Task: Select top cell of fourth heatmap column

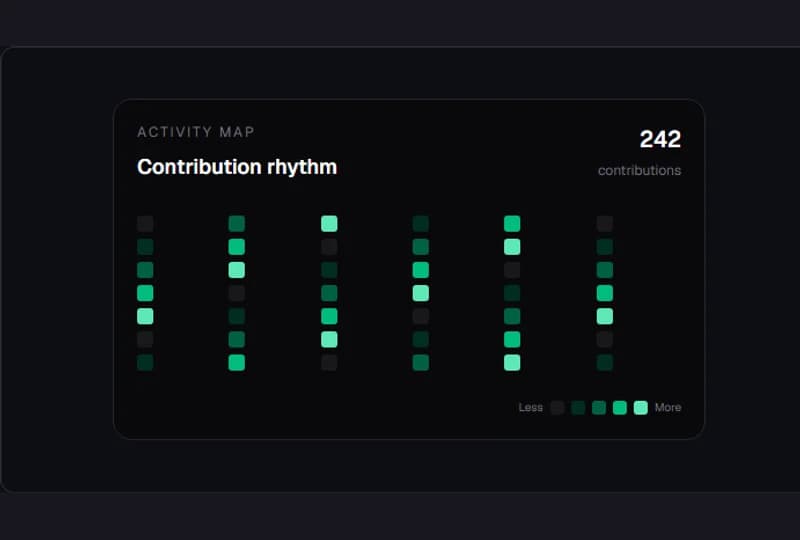Action: 421,224
